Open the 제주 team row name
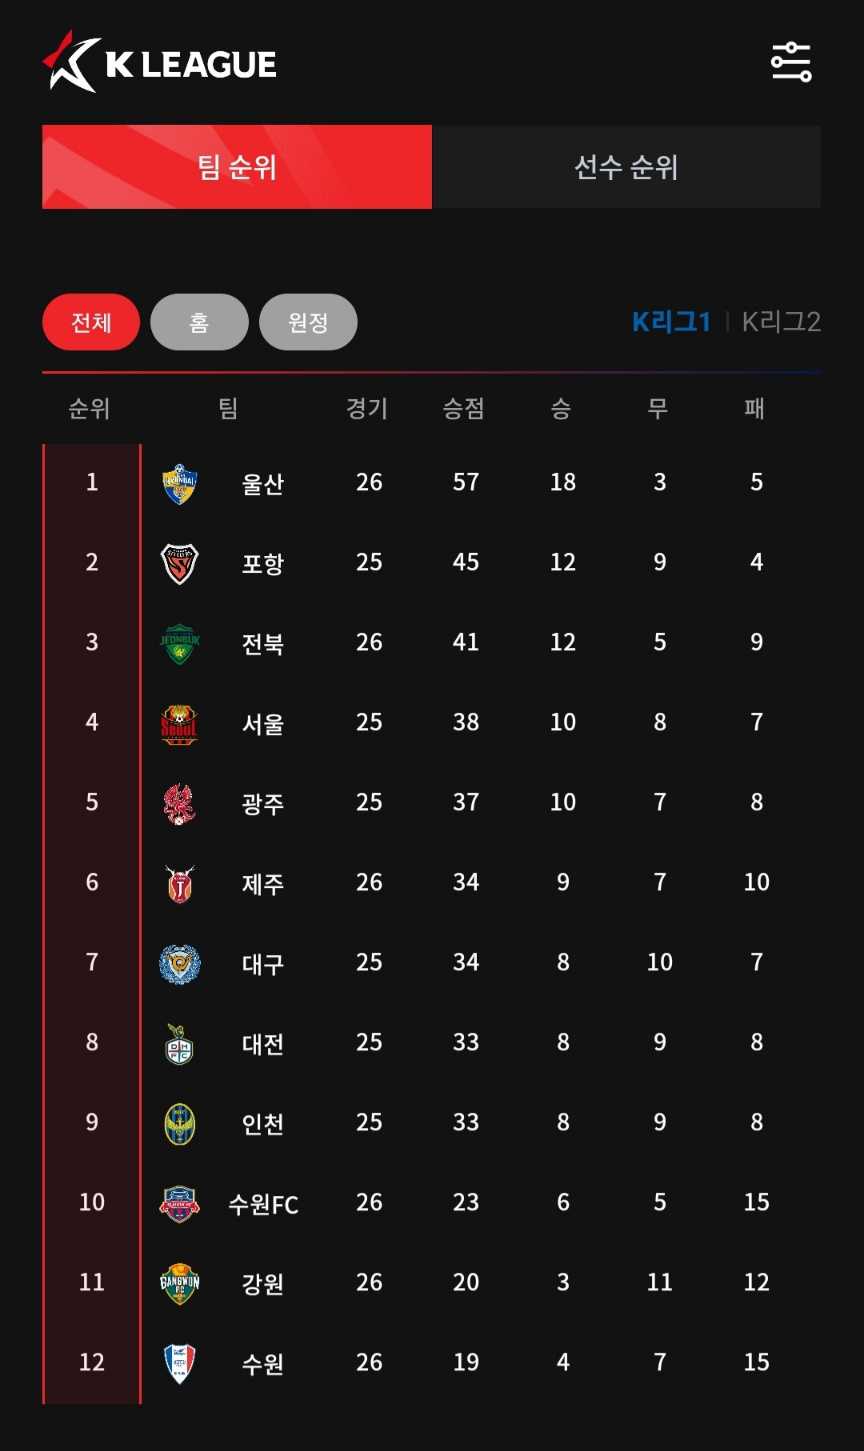 pos(263,884)
